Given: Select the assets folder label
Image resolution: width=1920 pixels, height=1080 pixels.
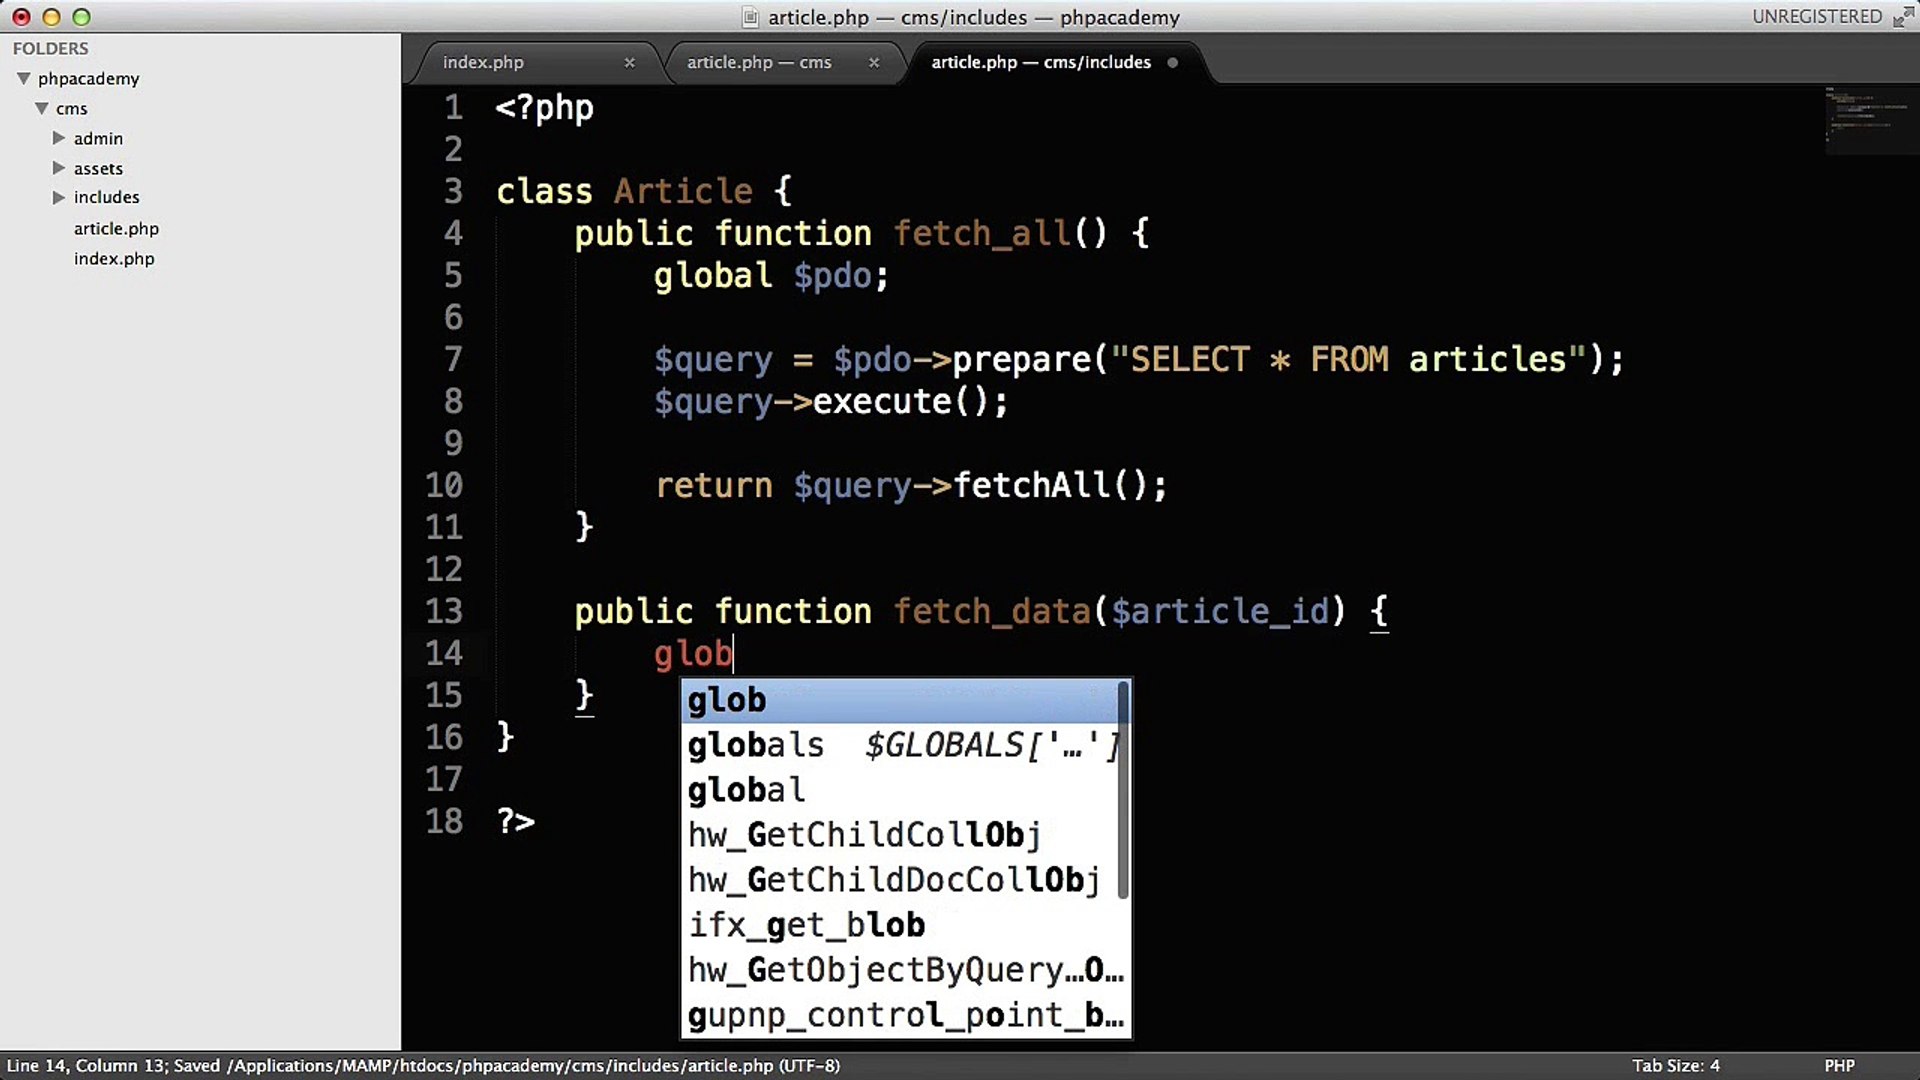Looking at the screenshot, I should pos(98,168).
